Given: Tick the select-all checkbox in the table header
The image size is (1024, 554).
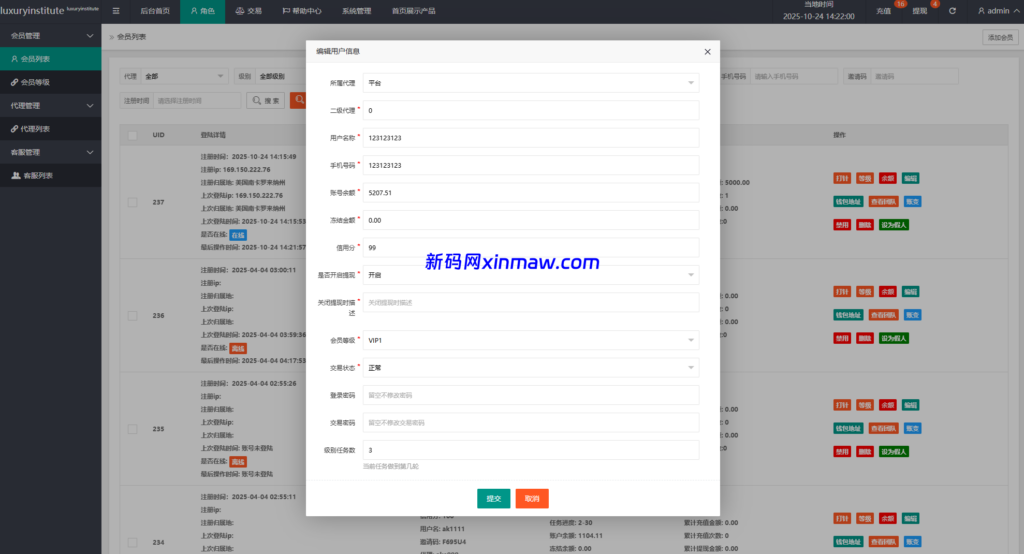Looking at the screenshot, I should point(133,135).
